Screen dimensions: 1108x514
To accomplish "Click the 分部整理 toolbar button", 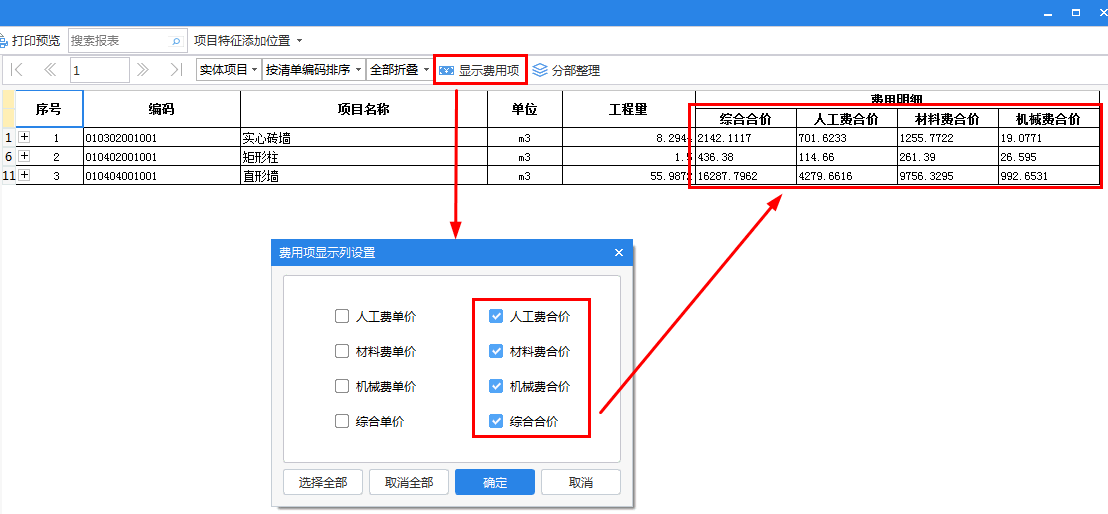I will click(x=566, y=70).
